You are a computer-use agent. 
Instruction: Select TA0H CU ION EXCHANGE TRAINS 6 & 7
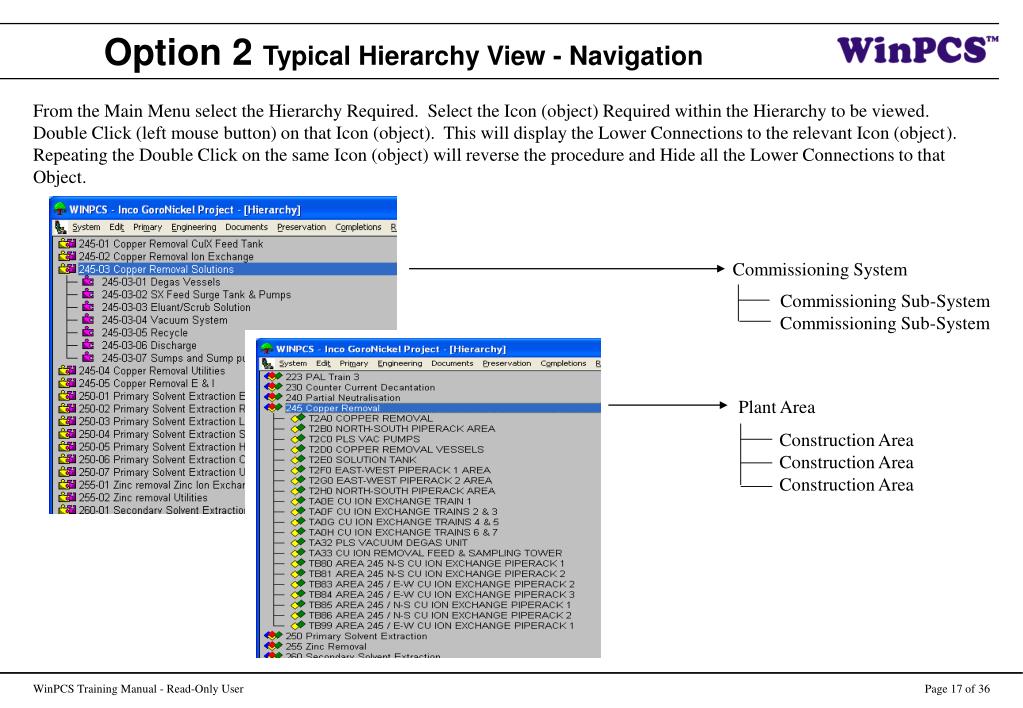(403, 532)
